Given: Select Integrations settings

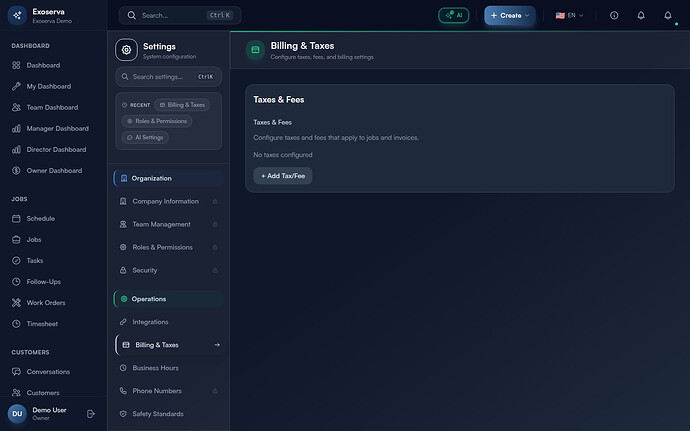Looking at the screenshot, I should [x=169, y=322].
